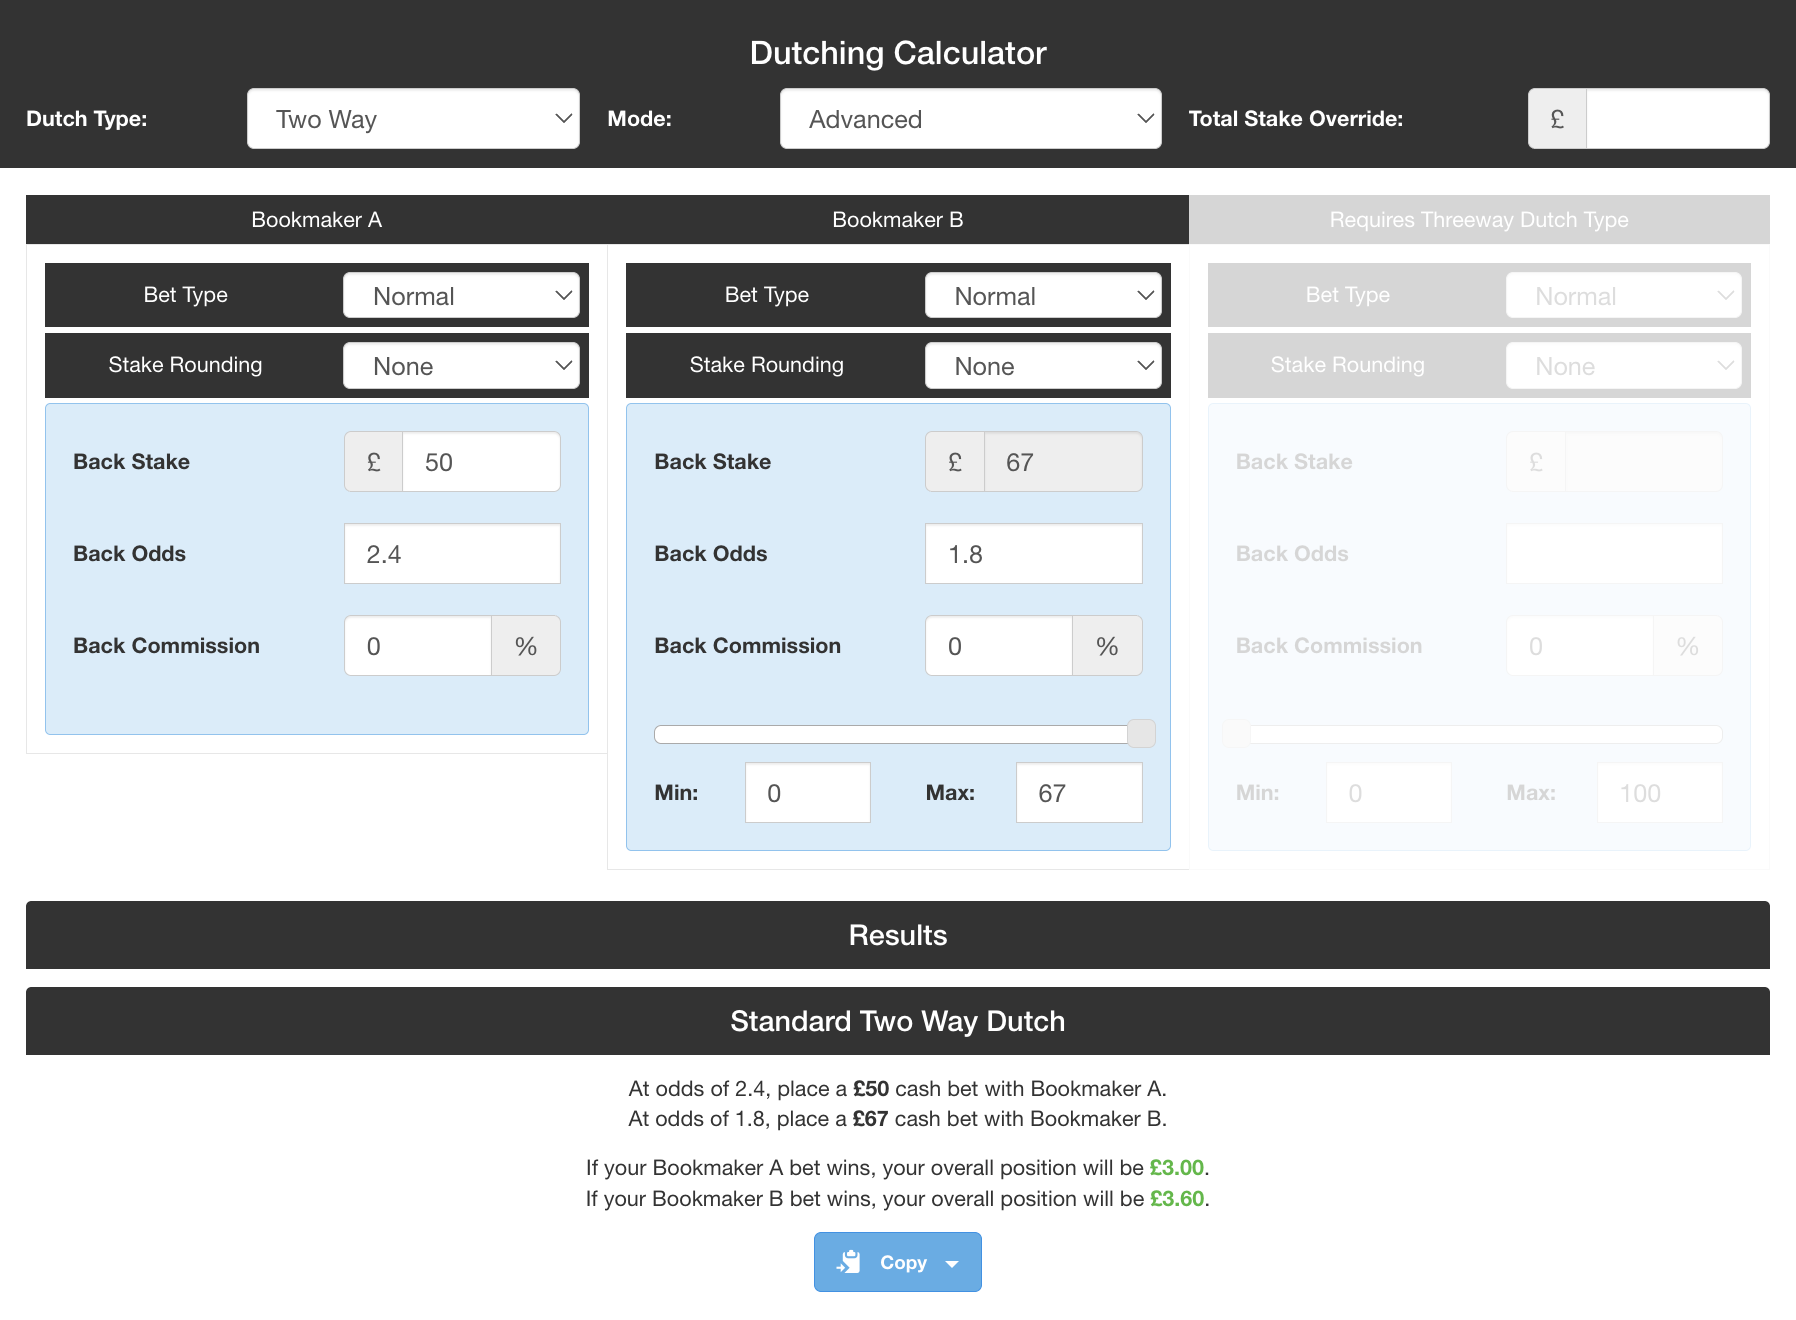The image size is (1796, 1320).
Task: Expand Bookmaker A Bet Type dropdown
Action: tap(461, 296)
